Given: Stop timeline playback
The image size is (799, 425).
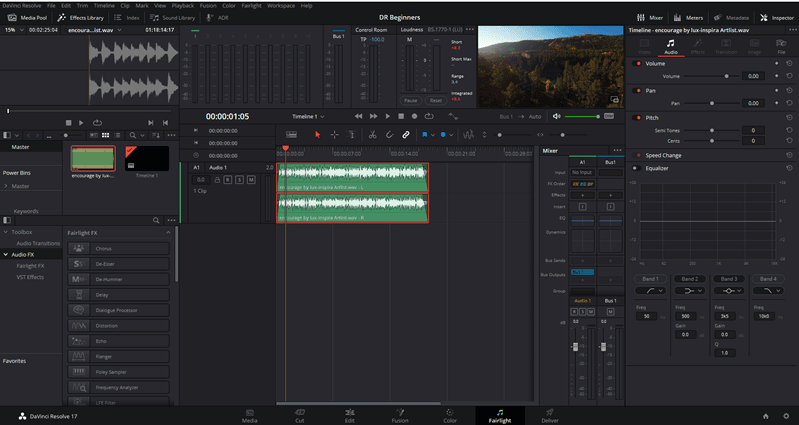Looking at the screenshot, I should point(401,116).
